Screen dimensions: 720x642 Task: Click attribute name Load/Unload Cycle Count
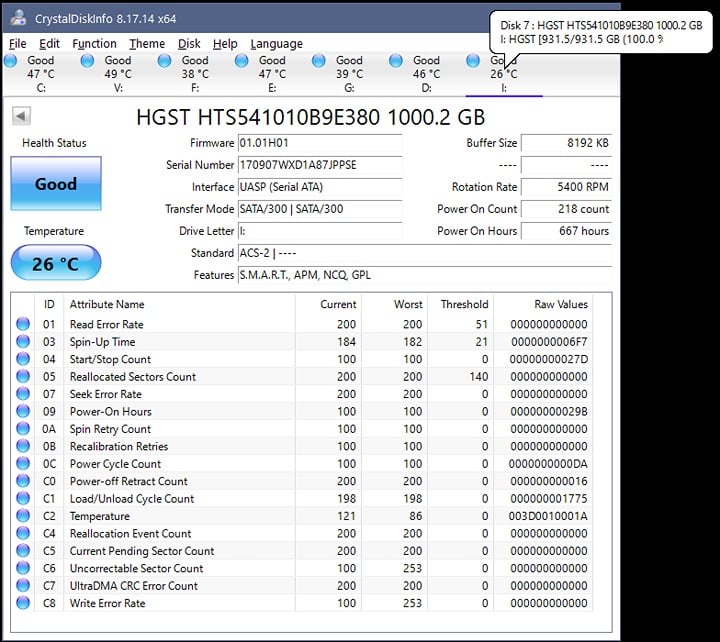pos(132,499)
